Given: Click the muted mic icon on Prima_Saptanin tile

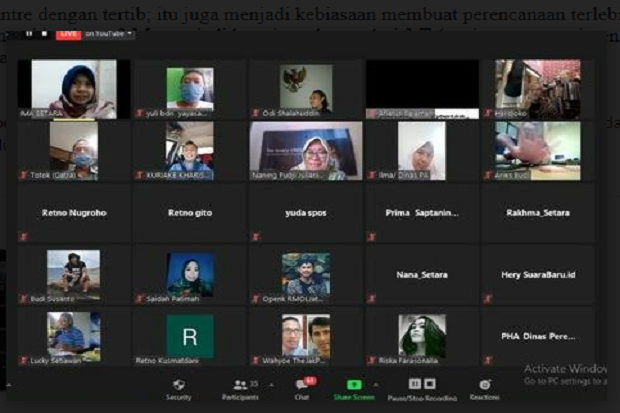Looking at the screenshot, I should (x=371, y=237).
